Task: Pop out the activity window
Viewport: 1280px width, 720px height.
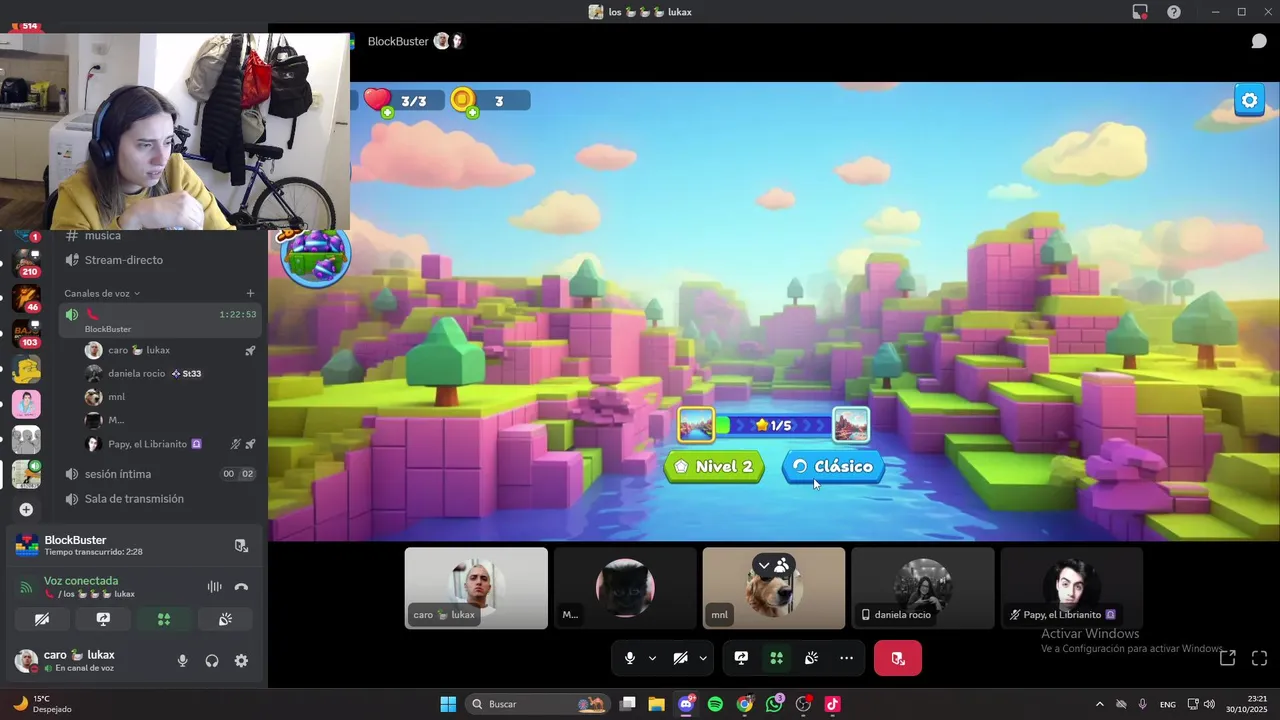Action: tap(1228, 658)
